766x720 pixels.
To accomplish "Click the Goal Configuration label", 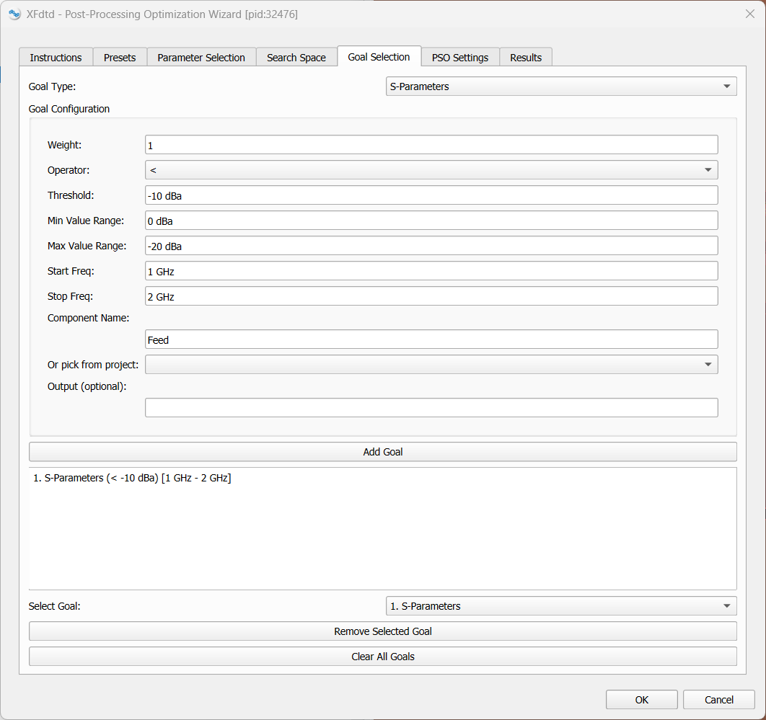I will (69, 109).
